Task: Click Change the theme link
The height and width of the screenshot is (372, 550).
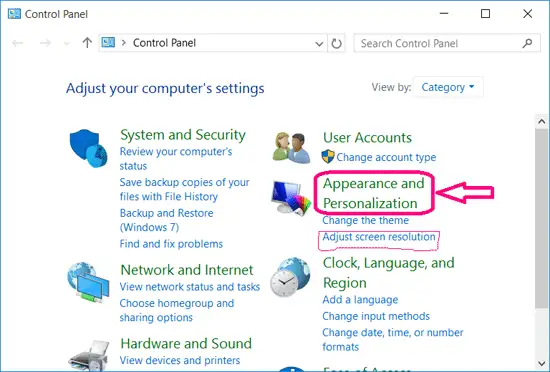Action: pos(365,220)
